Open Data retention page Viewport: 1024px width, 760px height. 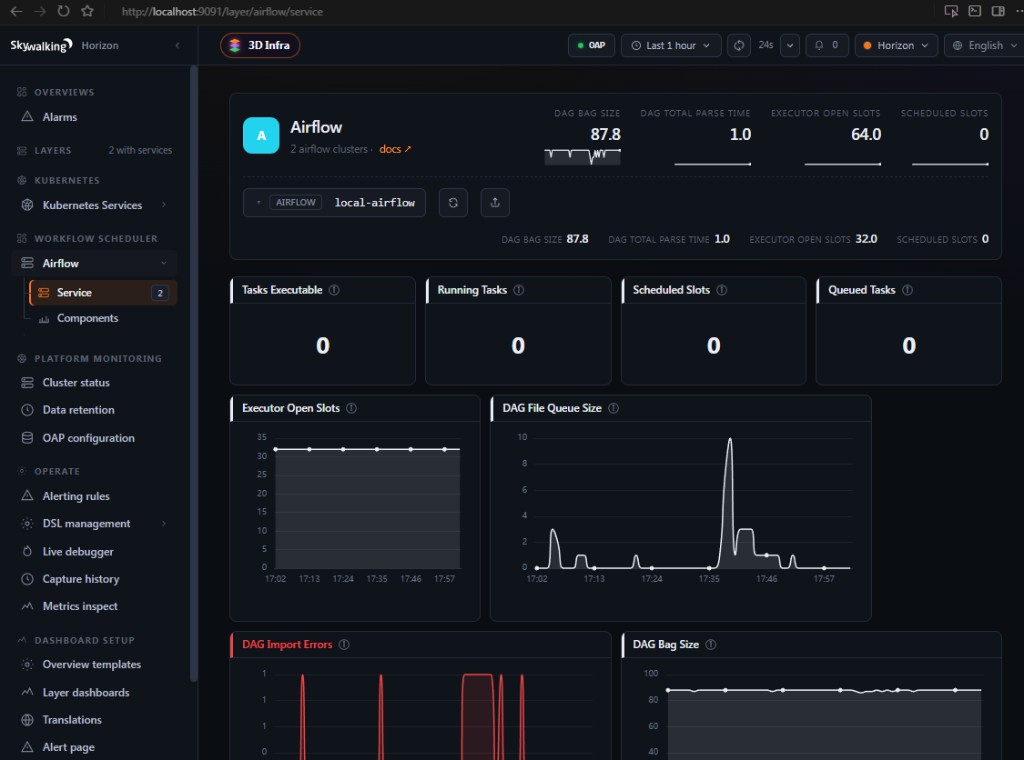tap(95, 410)
